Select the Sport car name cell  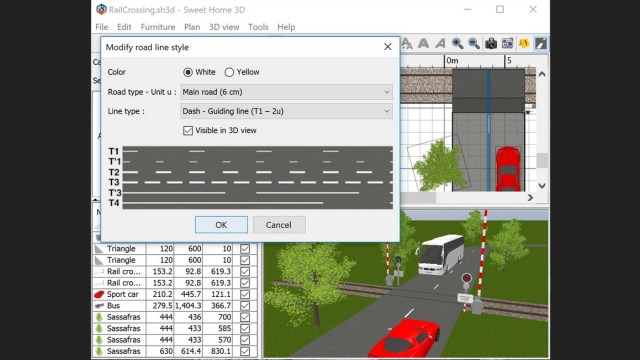click(122, 294)
